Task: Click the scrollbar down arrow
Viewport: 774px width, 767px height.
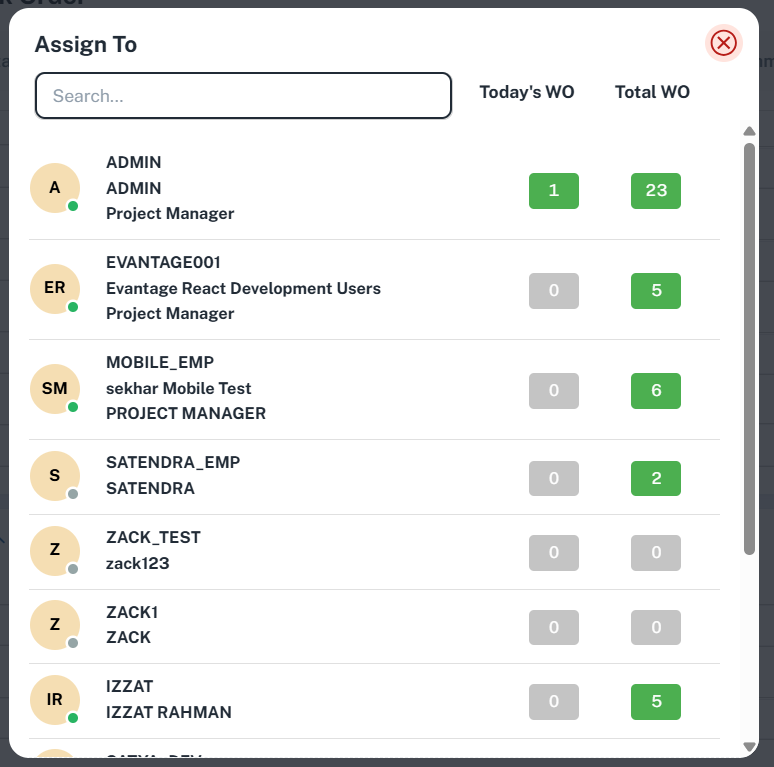Action: [x=749, y=746]
